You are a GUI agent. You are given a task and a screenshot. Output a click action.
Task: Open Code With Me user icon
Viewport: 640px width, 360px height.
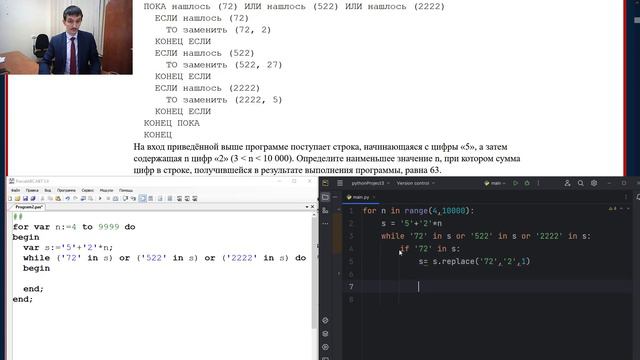567,183
